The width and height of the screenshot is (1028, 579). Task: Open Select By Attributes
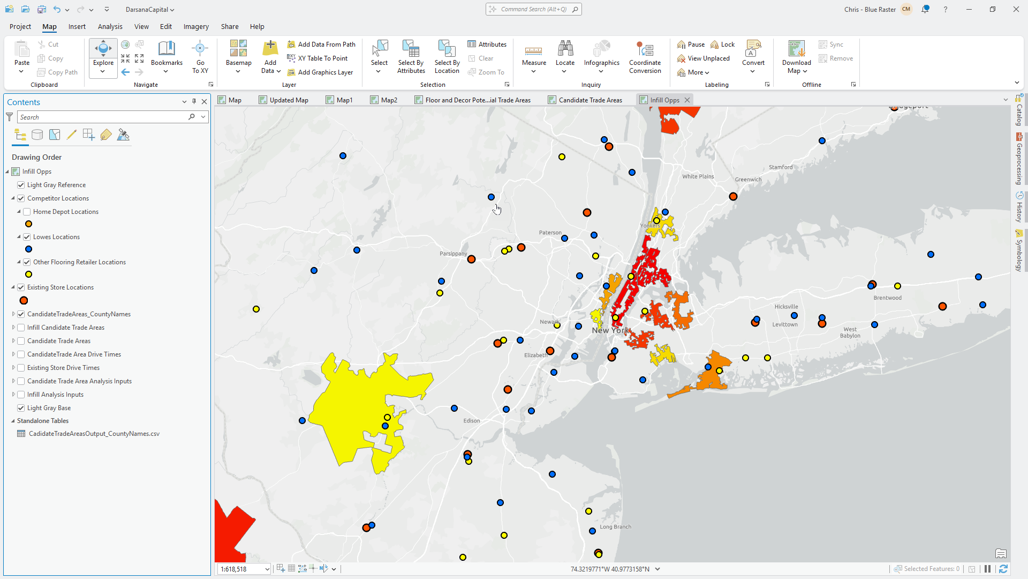[411, 57]
